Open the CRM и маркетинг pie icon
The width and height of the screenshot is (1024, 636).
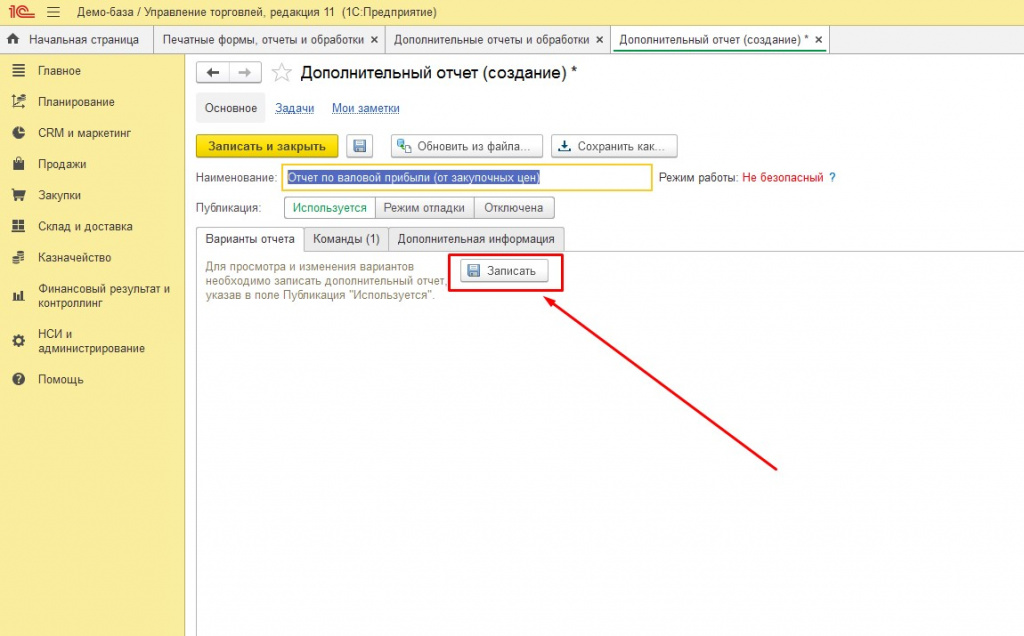coord(18,133)
